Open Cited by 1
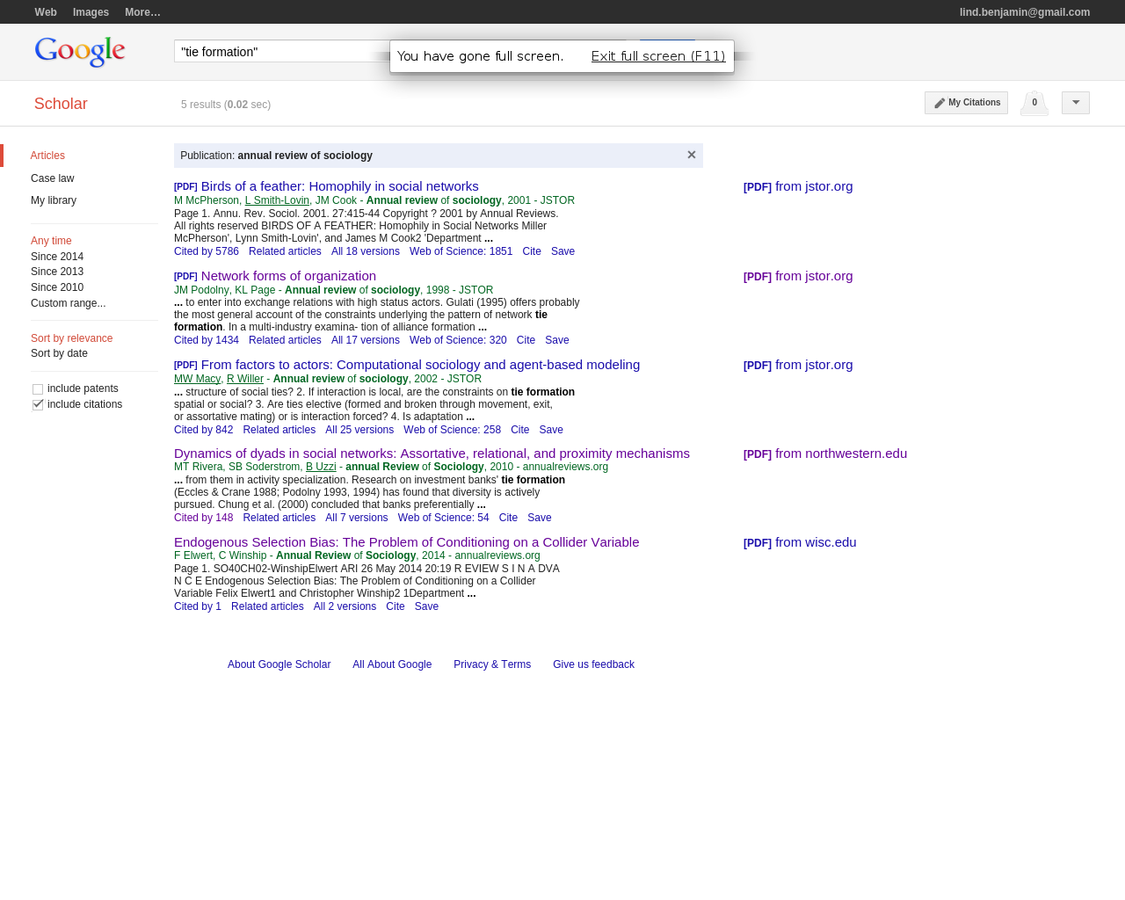Viewport: 1125px width, 900px height. (197, 606)
